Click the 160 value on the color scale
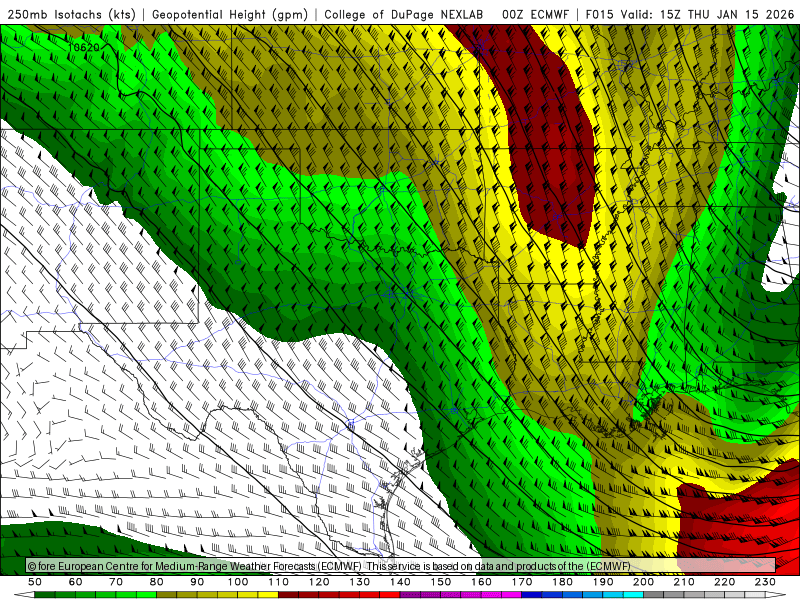Screen dimensions: 800x600 click(x=481, y=582)
